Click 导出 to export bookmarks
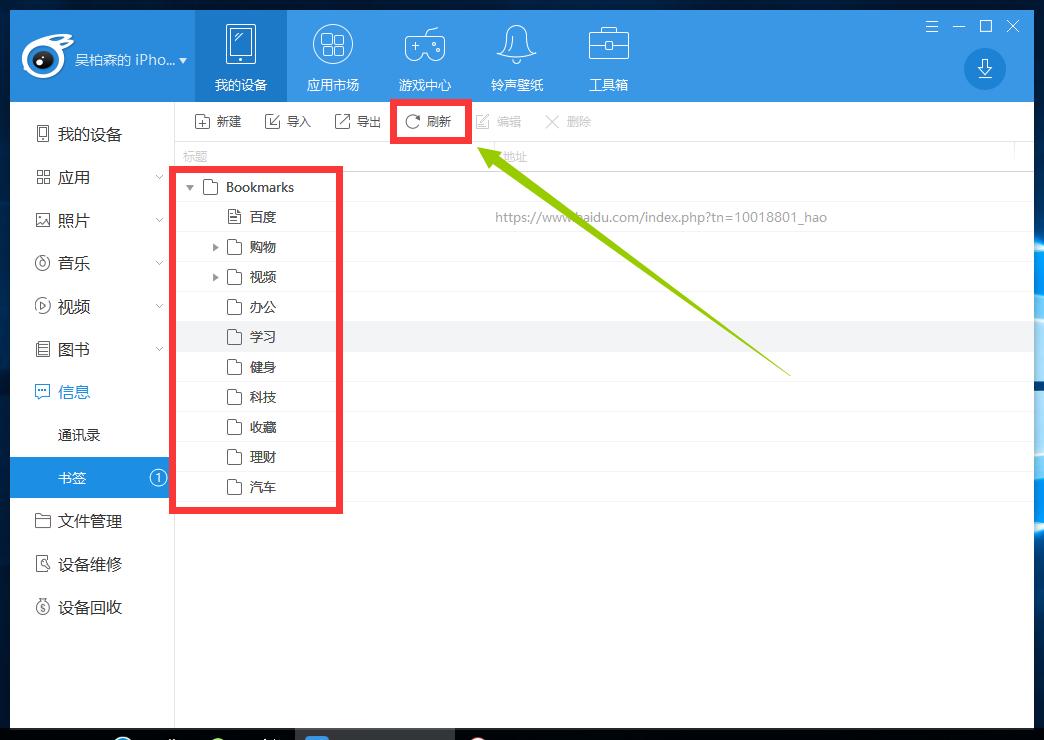The image size is (1044, 740). pos(358,121)
